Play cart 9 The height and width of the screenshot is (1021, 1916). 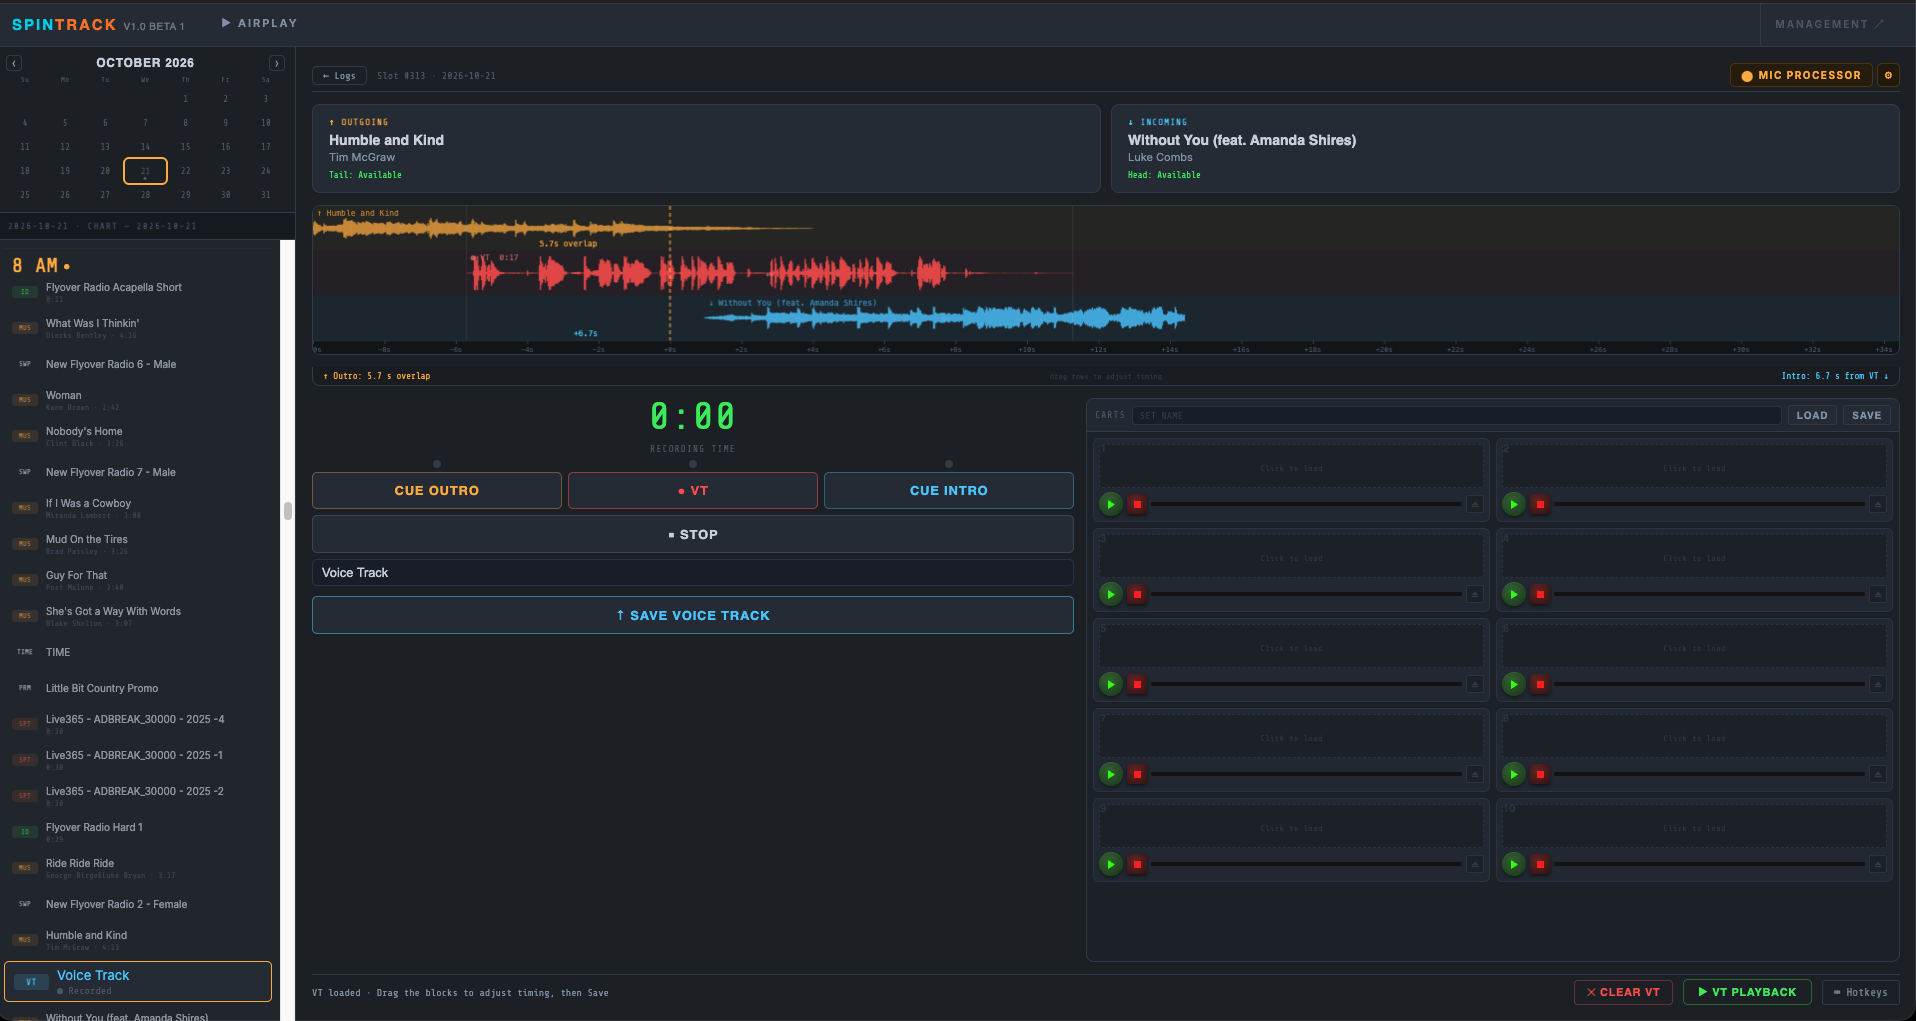(x=1110, y=864)
